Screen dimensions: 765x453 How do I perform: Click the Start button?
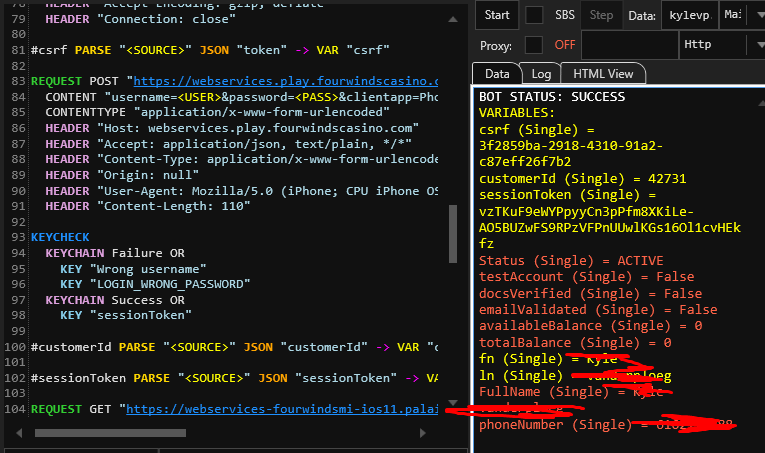(497, 15)
